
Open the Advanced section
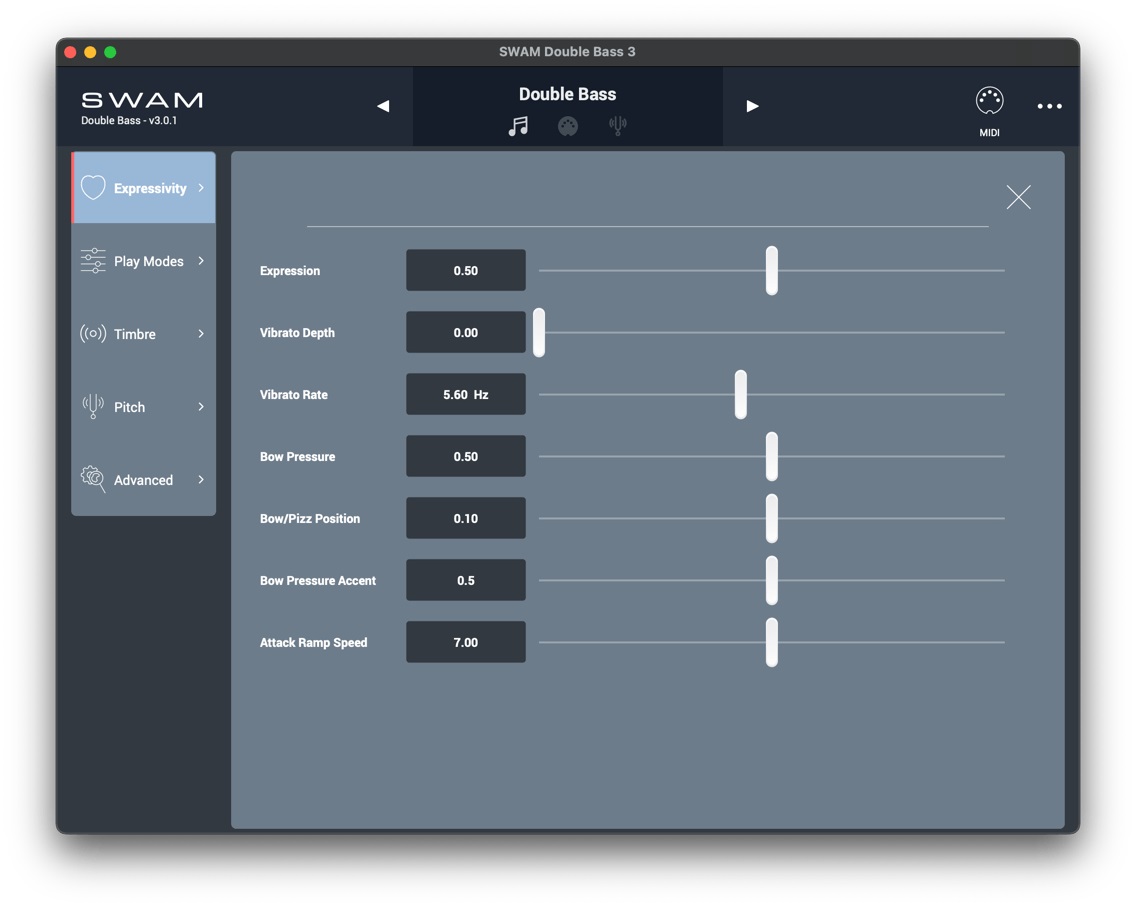coord(143,479)
